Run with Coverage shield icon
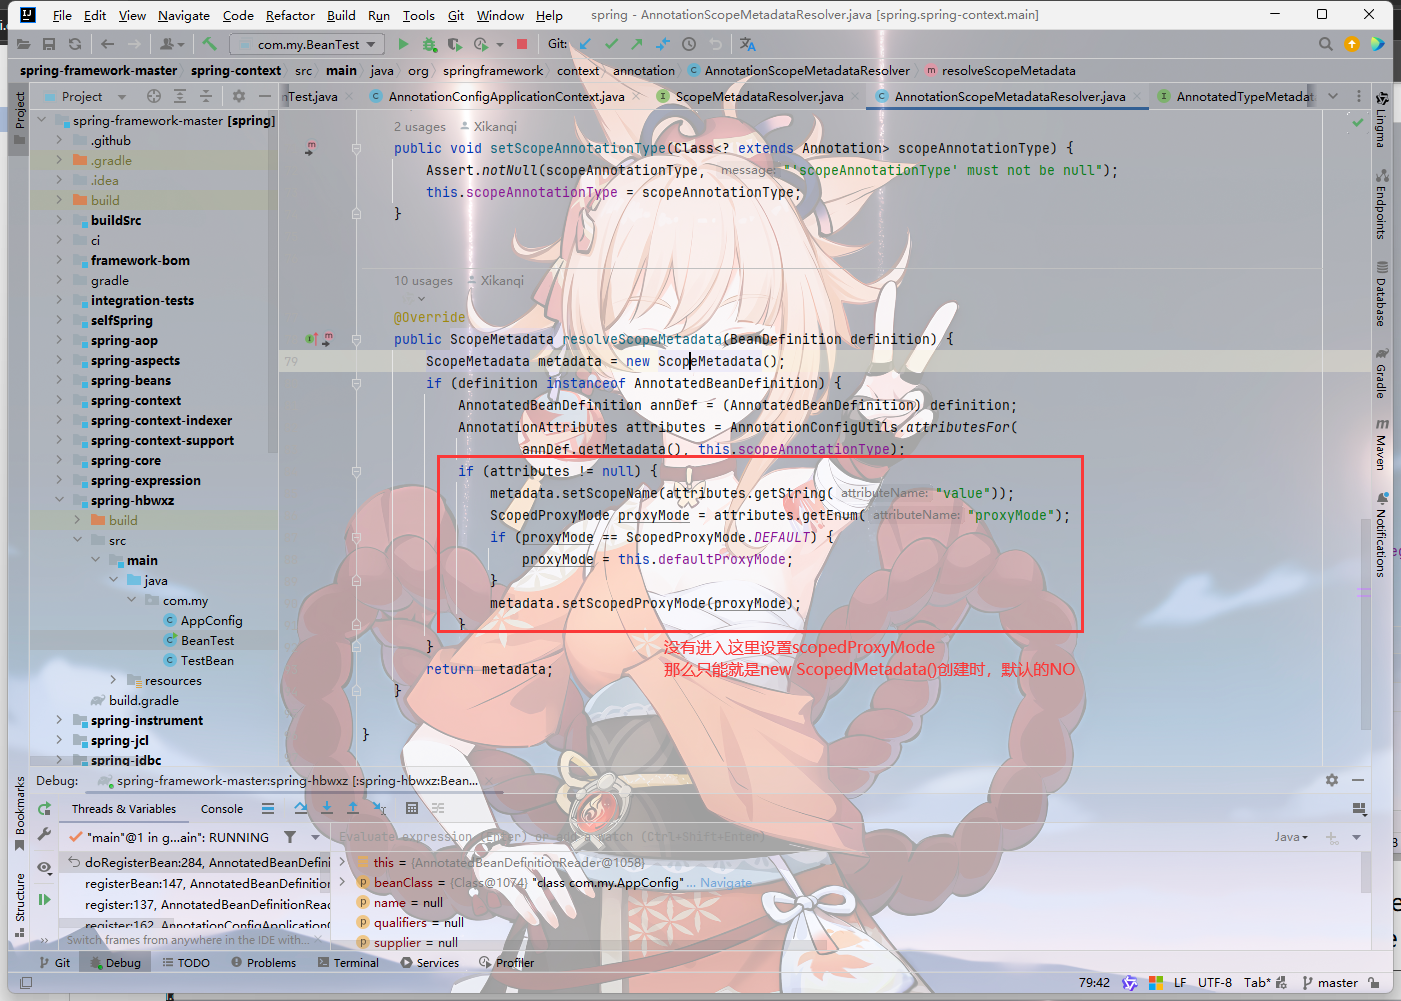 455,44
